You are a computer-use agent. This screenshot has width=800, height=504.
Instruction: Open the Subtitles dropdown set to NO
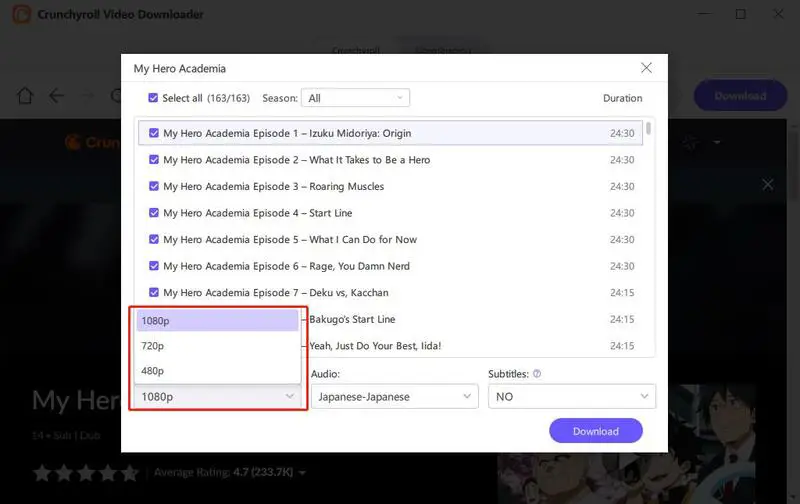571,396
